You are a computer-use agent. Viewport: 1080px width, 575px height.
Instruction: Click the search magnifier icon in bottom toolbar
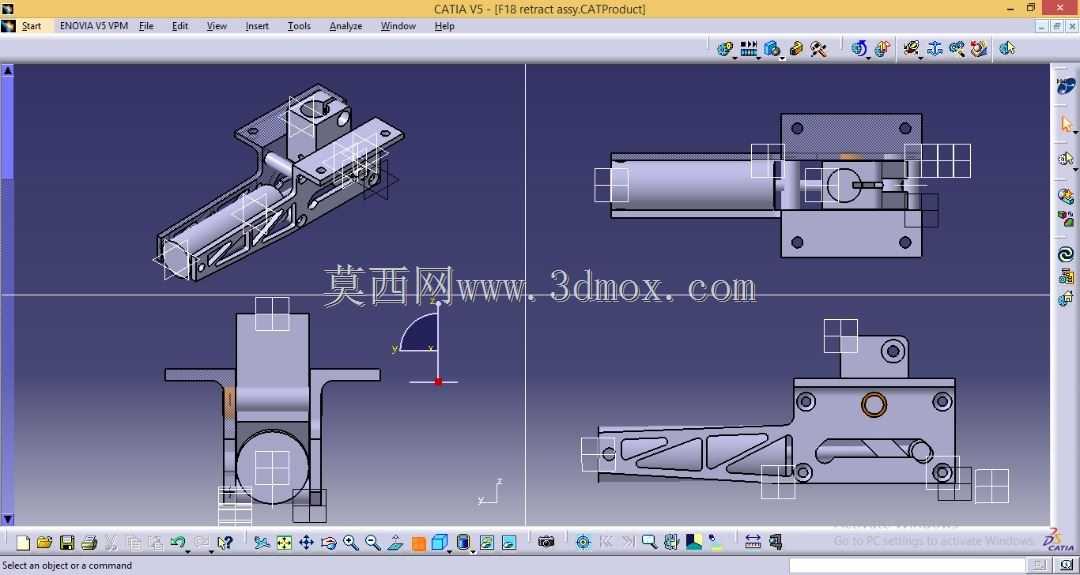click(649, 543)
